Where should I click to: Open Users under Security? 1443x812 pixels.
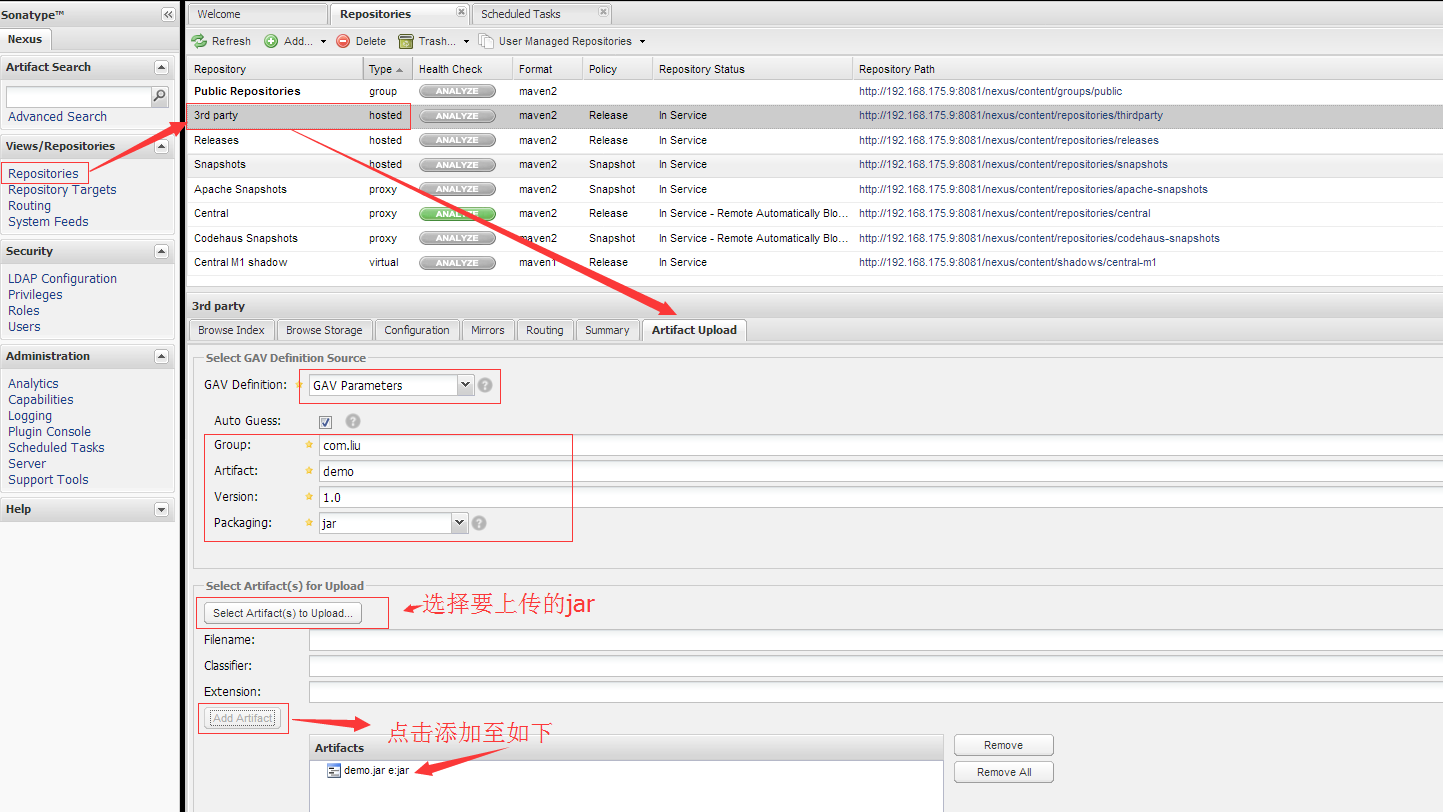24,327
